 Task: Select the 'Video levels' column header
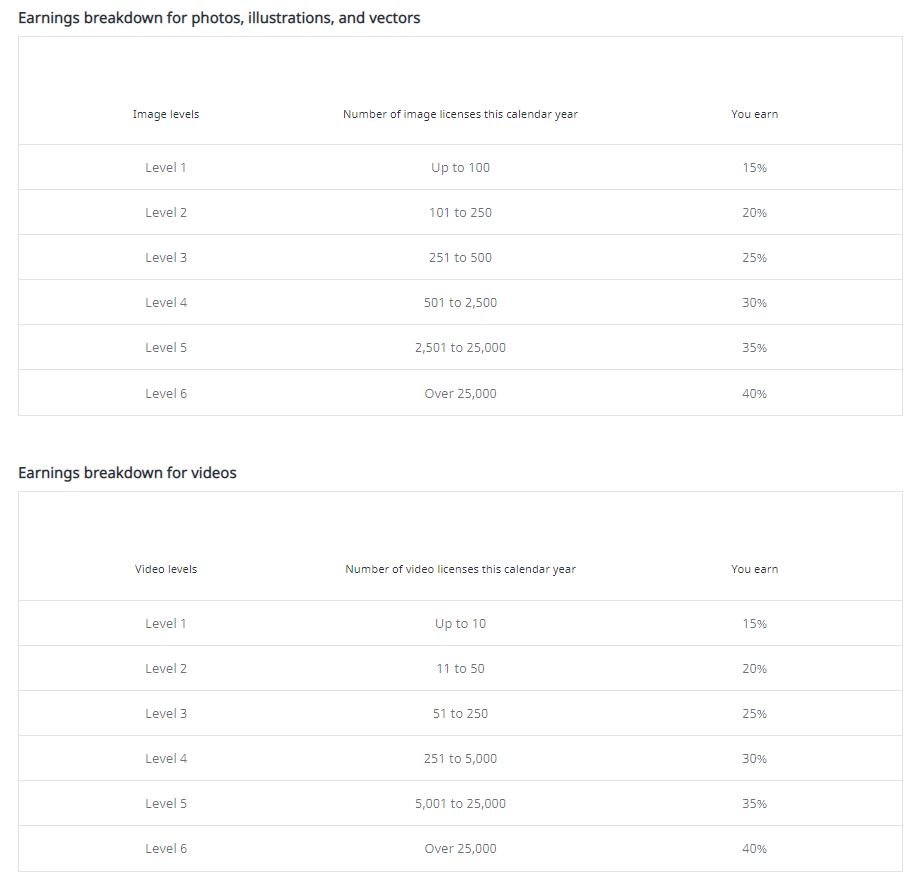point(166,569)
